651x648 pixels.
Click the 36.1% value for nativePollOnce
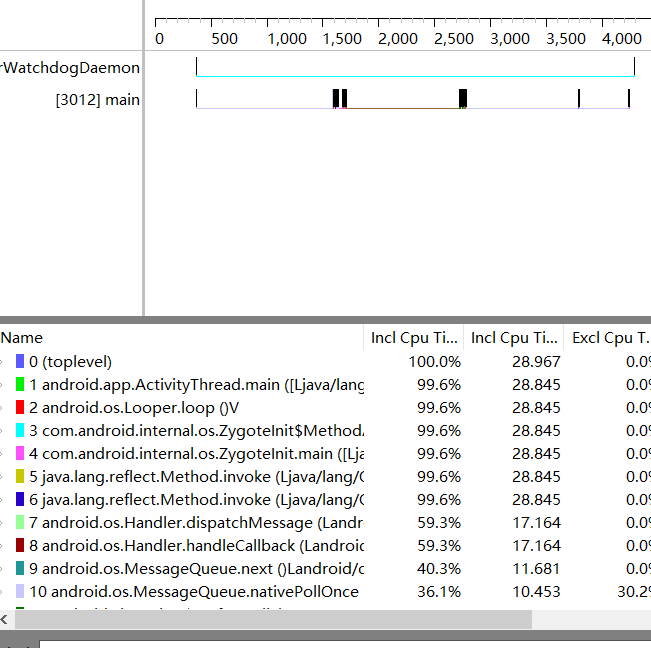(x=439, y=592)
